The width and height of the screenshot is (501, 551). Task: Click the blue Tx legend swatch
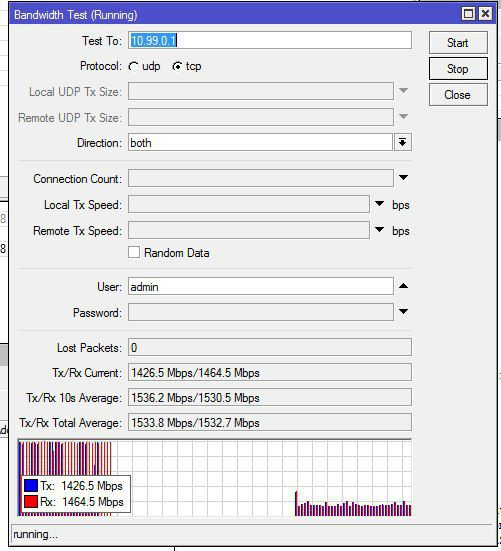31,486
